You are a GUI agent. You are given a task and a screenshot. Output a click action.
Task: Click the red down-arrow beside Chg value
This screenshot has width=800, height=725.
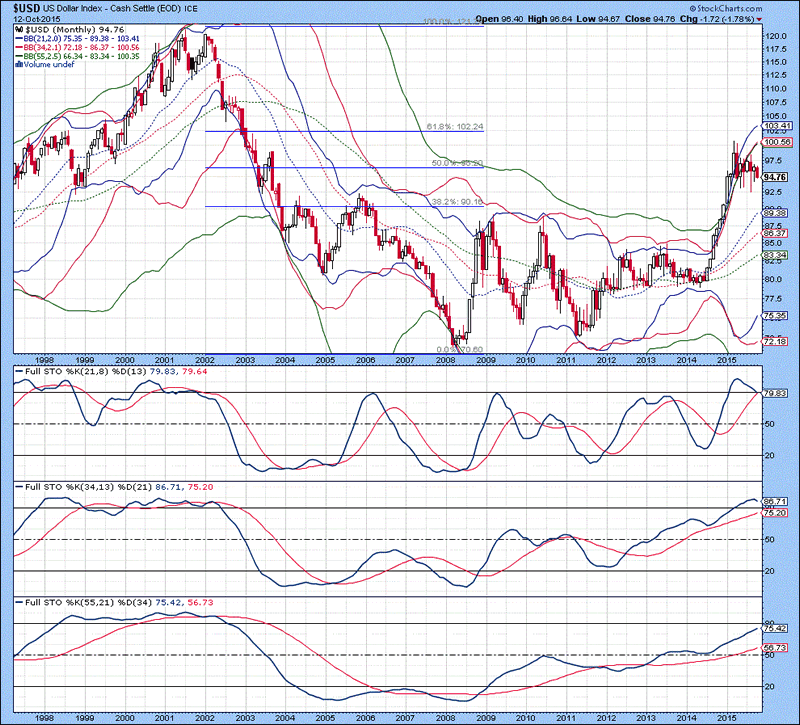(x=758, y=17)
